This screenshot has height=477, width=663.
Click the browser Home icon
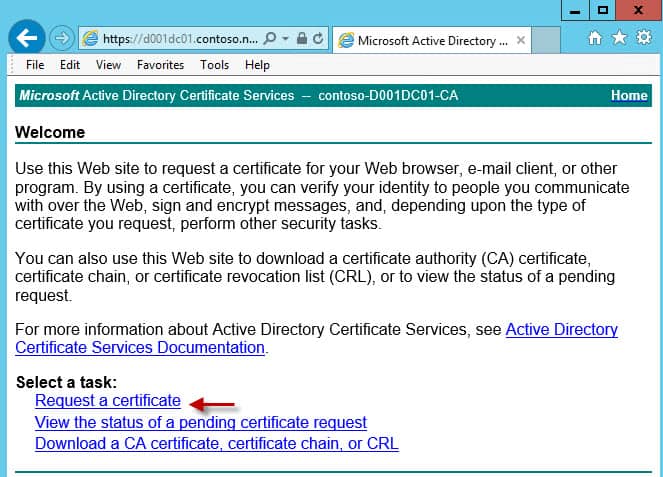tap(595, 38)
